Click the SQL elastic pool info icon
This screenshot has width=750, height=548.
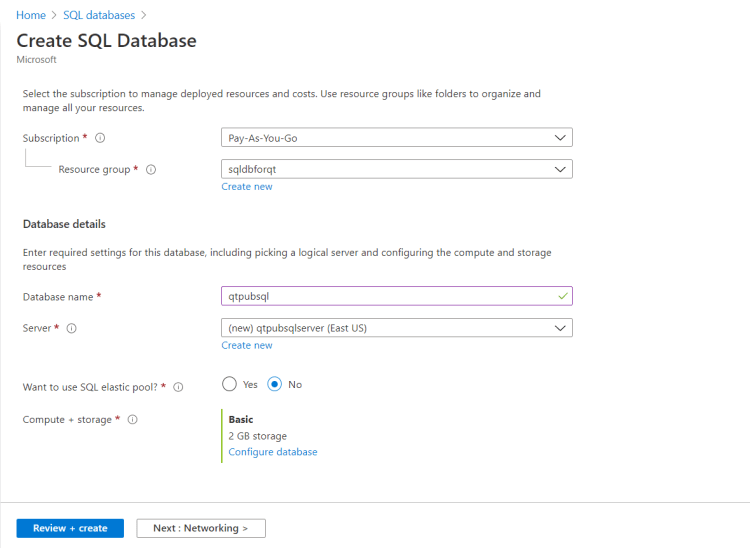pos(178,387)
